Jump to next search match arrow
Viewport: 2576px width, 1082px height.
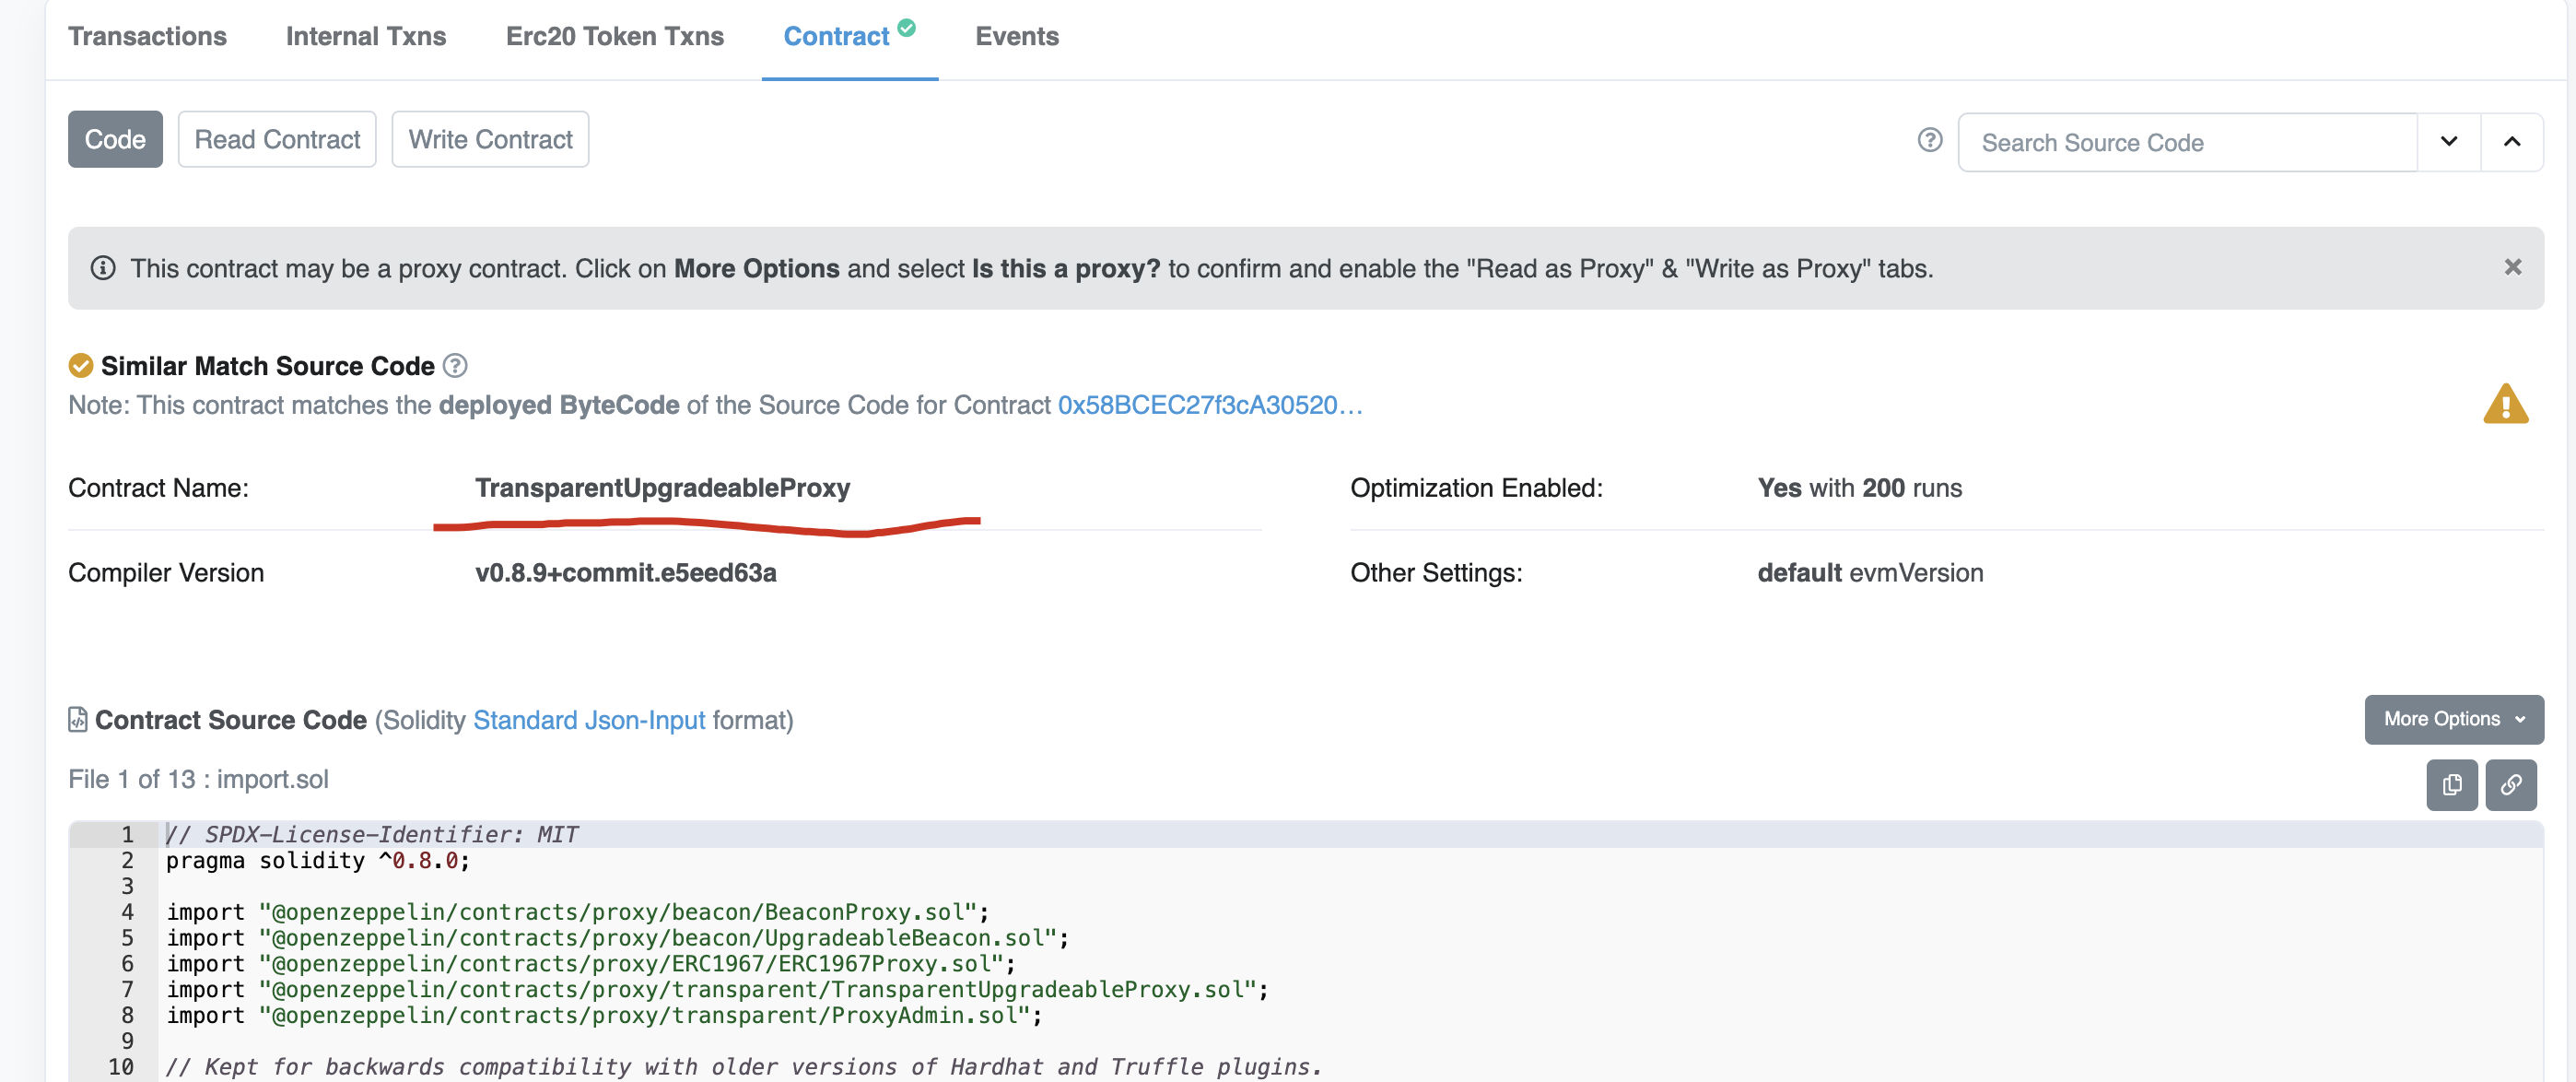(2449, 142)
